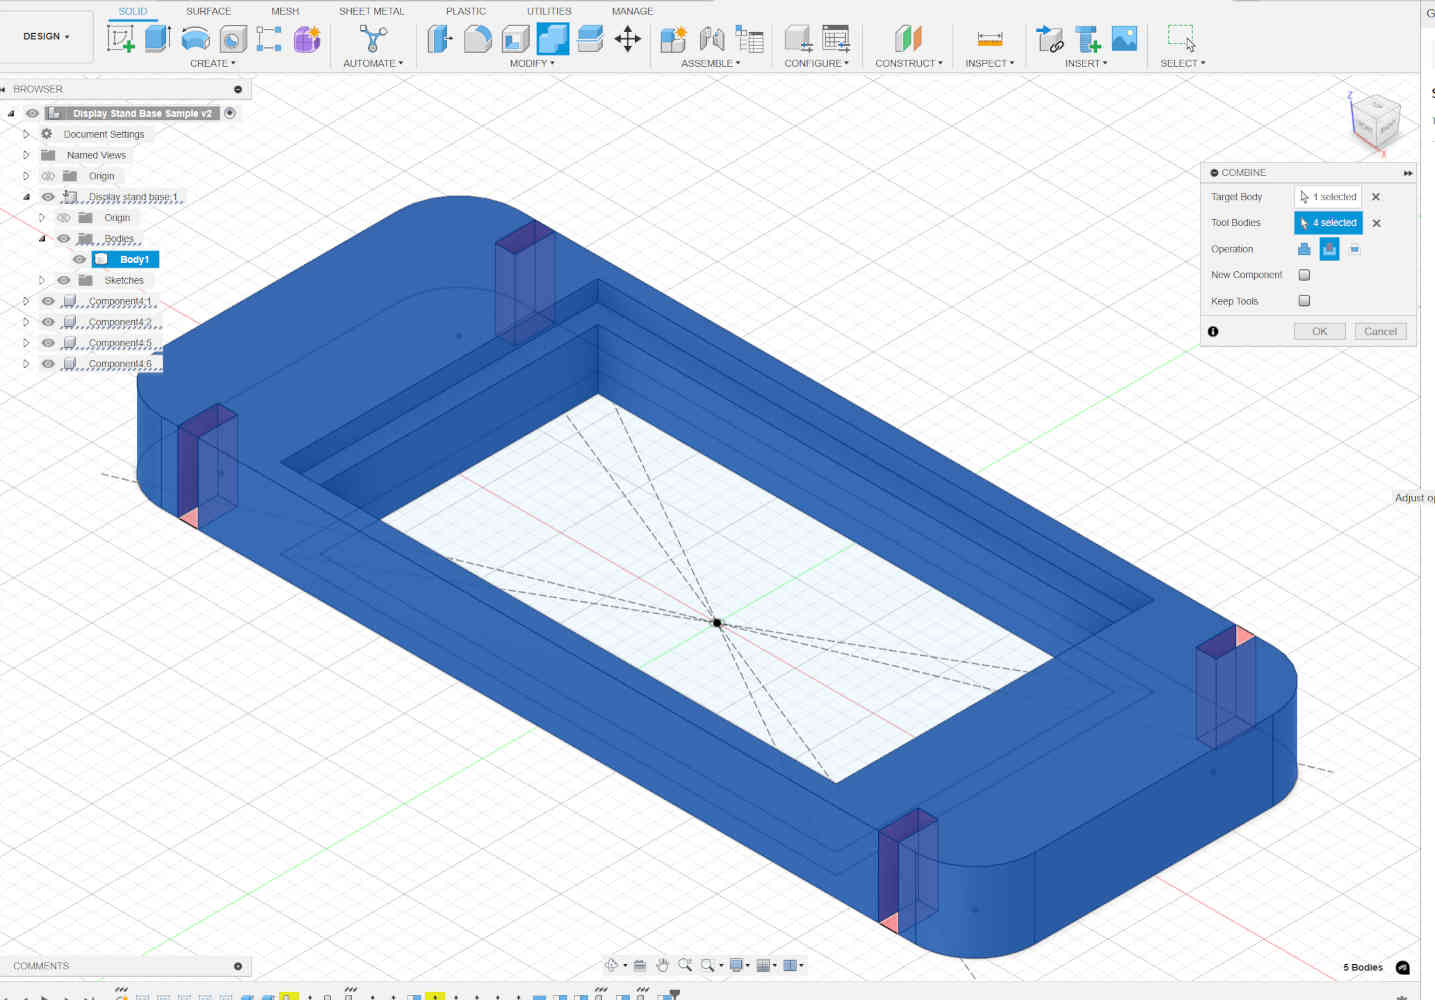The width and height of the screenshot is (1435, 1000).
Task: Select the Hole tool icon
Action: pyautogui.click(x=233, y=39)
